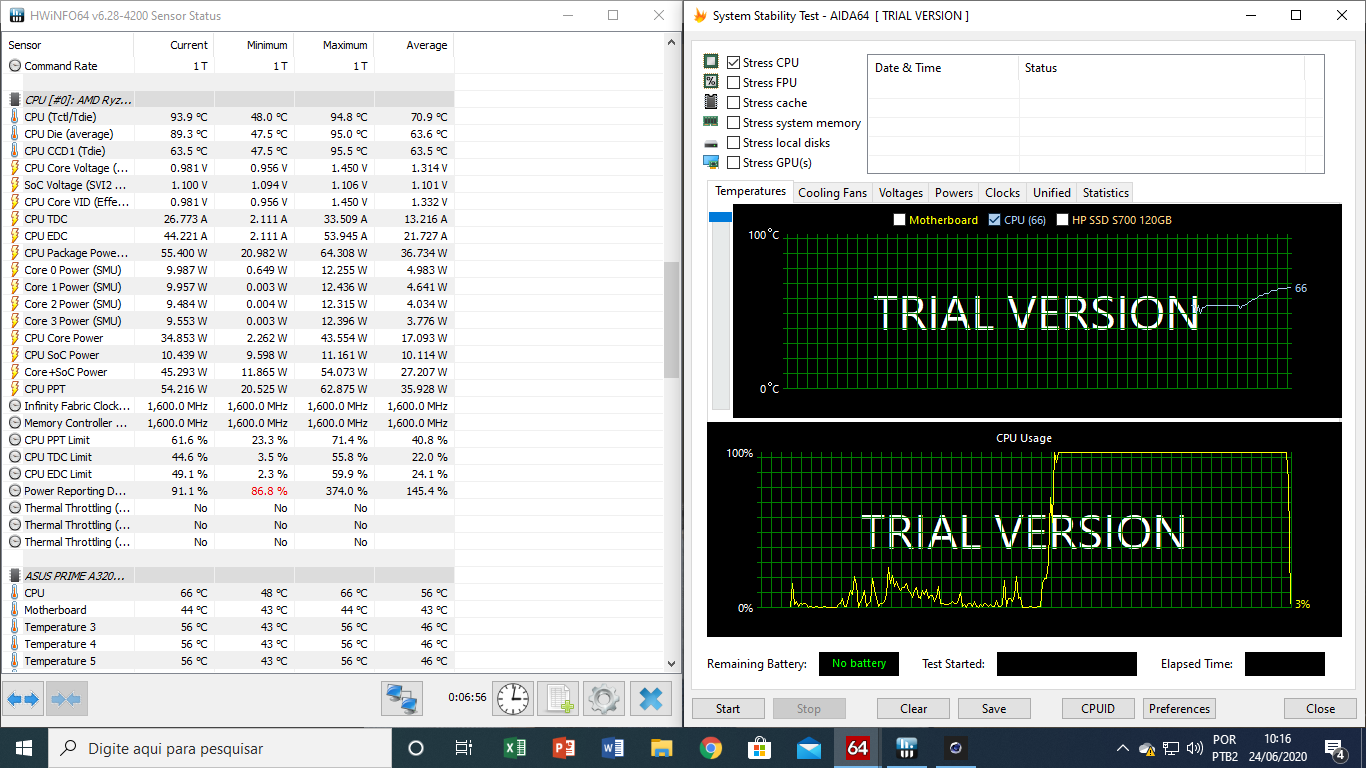The image size is (1366, 768).
Task: Click Clear button in AIDA64
Action: [913, 709]
